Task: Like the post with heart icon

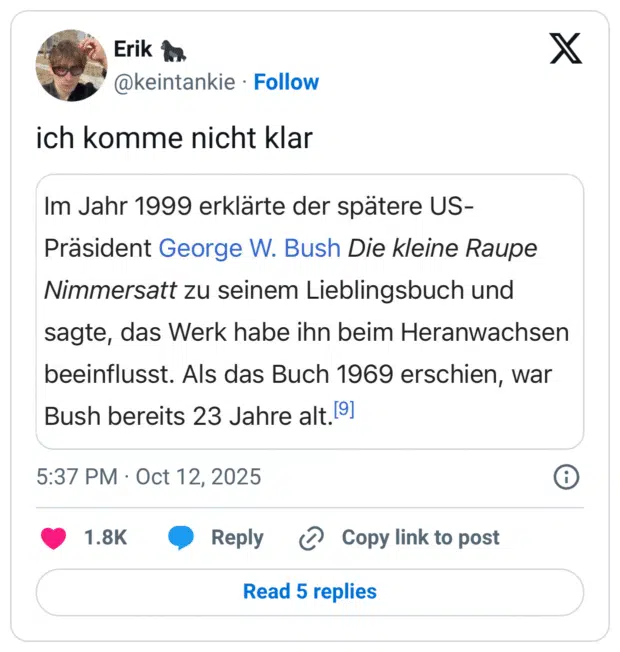Action: 53,537
